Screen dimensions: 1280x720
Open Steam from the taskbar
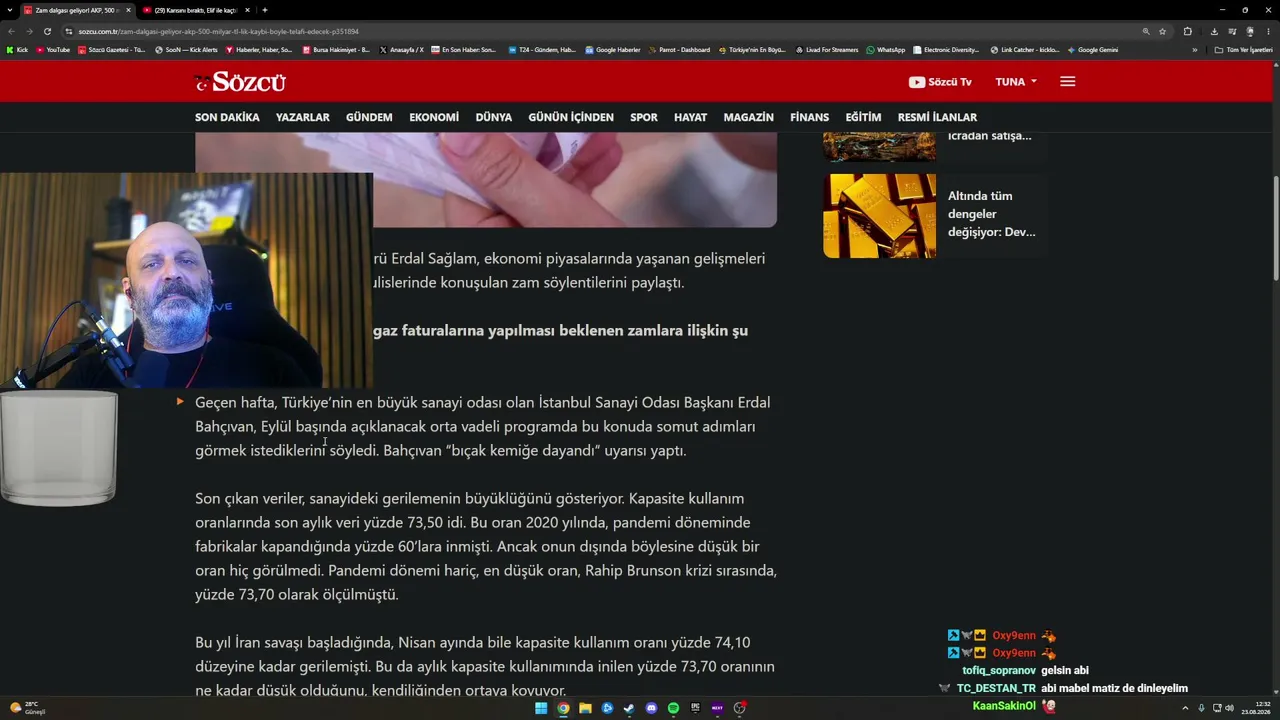click(x=629, y=708)
